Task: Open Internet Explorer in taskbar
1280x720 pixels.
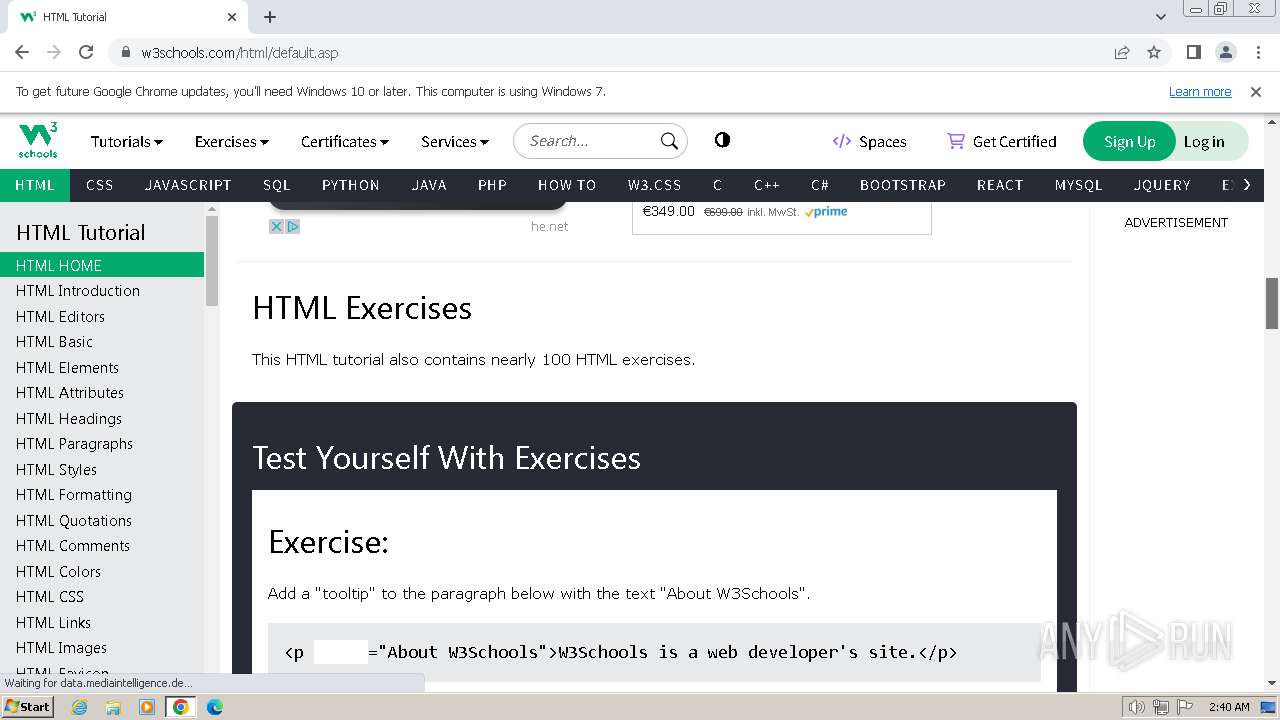Action: (80, 706)
